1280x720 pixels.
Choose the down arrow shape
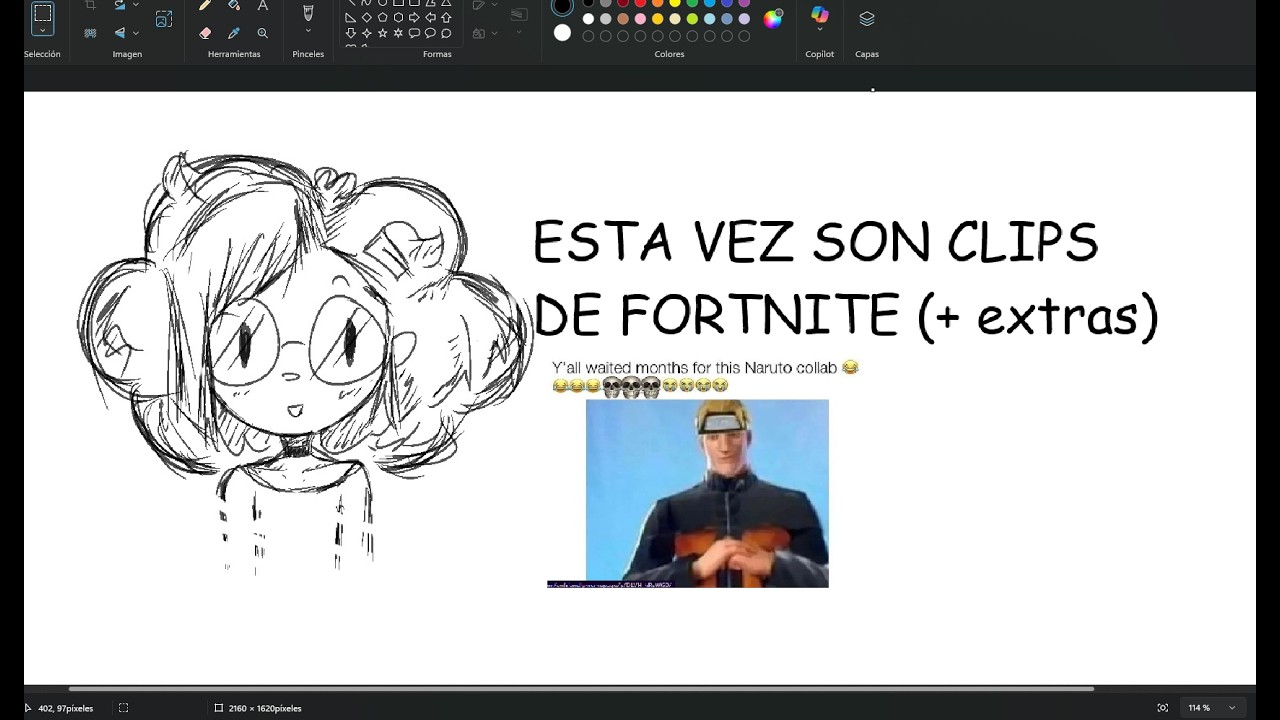[x=351, y=33]
